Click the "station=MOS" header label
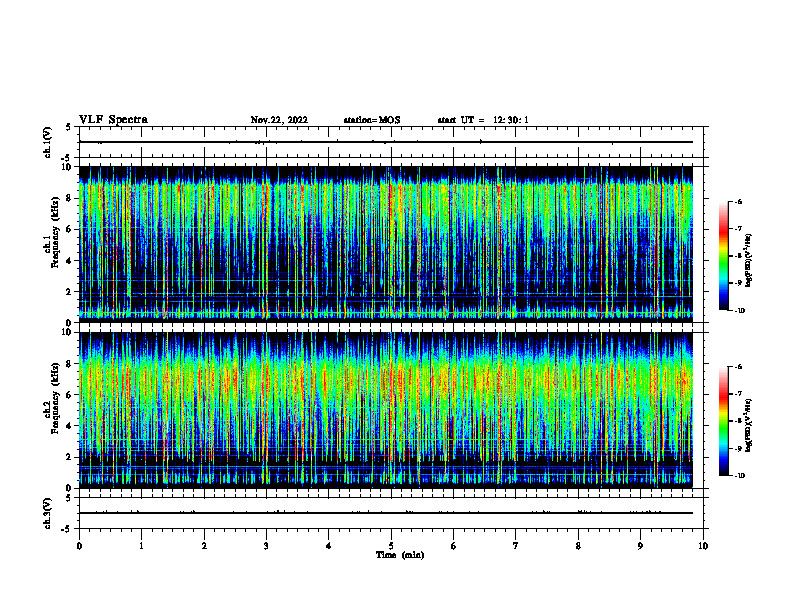792x612 pixels. click(x=372, y=120)
